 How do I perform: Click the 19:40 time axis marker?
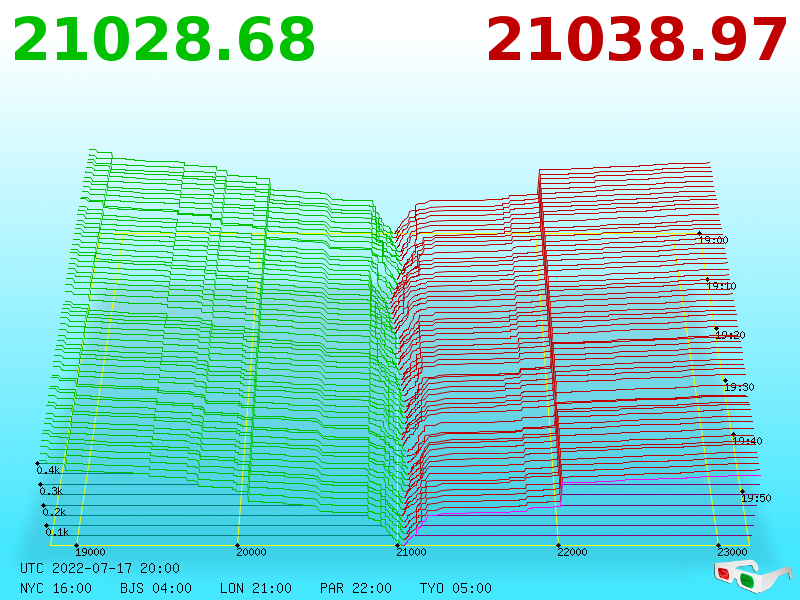tap(747, 441)
